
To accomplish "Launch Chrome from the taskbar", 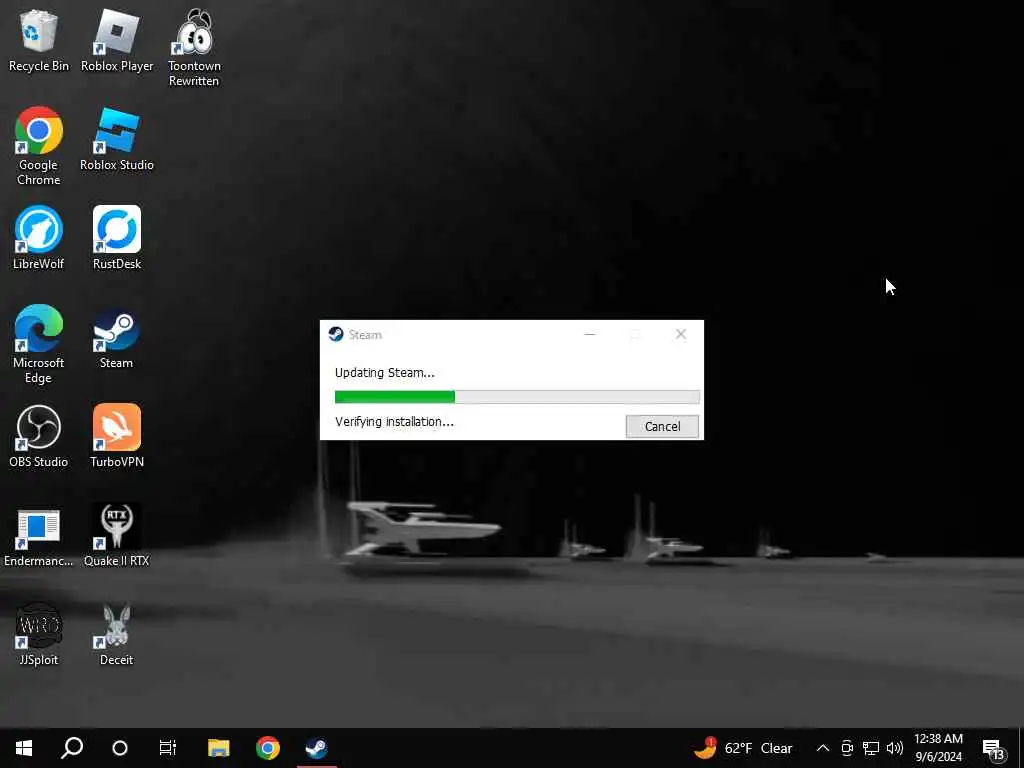I will [x=268, y=748].
